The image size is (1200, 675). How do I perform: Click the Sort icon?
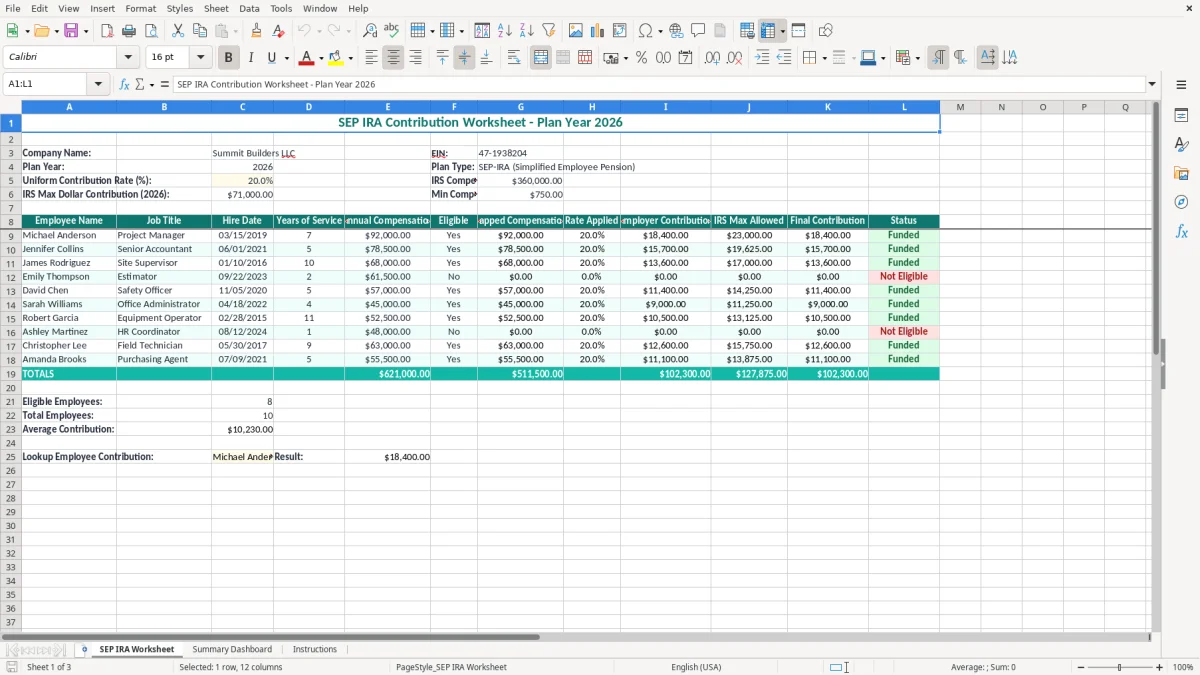[482, 31]
